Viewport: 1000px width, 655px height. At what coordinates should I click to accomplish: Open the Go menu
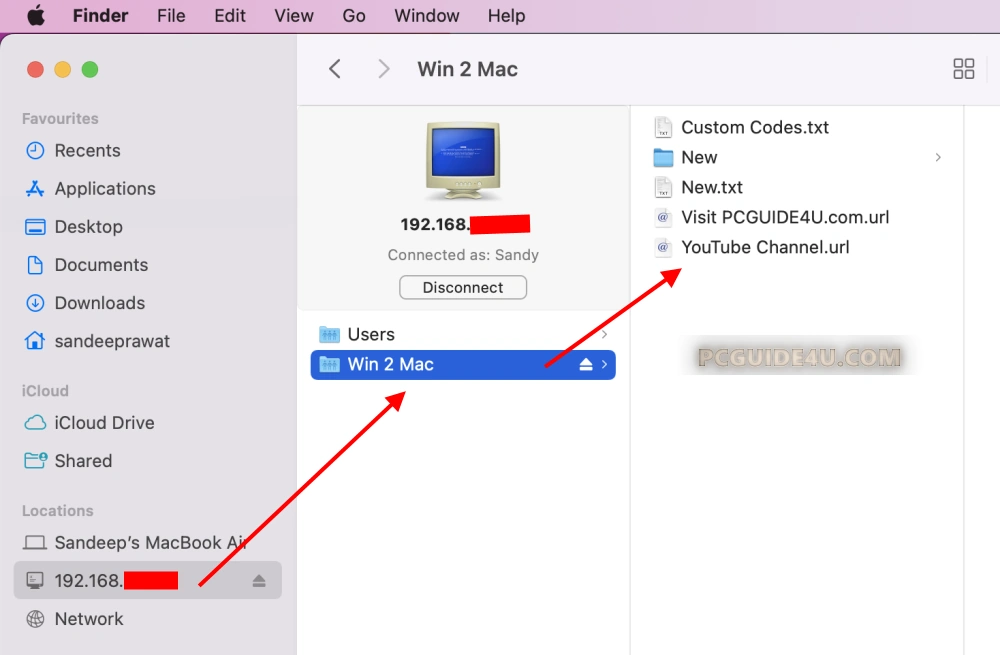click(x=354, y=16)
